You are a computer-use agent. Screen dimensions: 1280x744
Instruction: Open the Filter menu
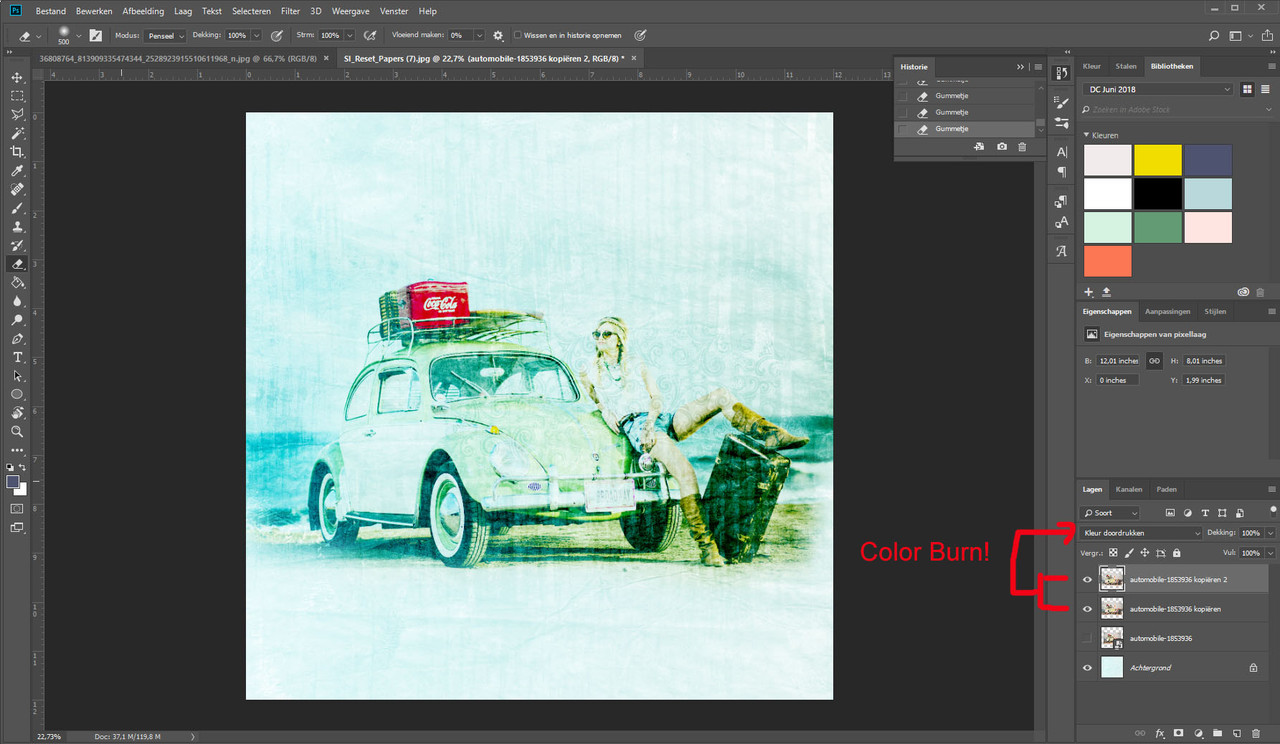coord(290,11)
